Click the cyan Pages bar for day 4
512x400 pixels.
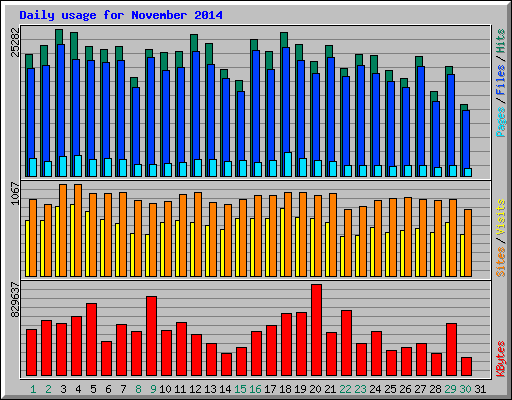coord(78,166)
